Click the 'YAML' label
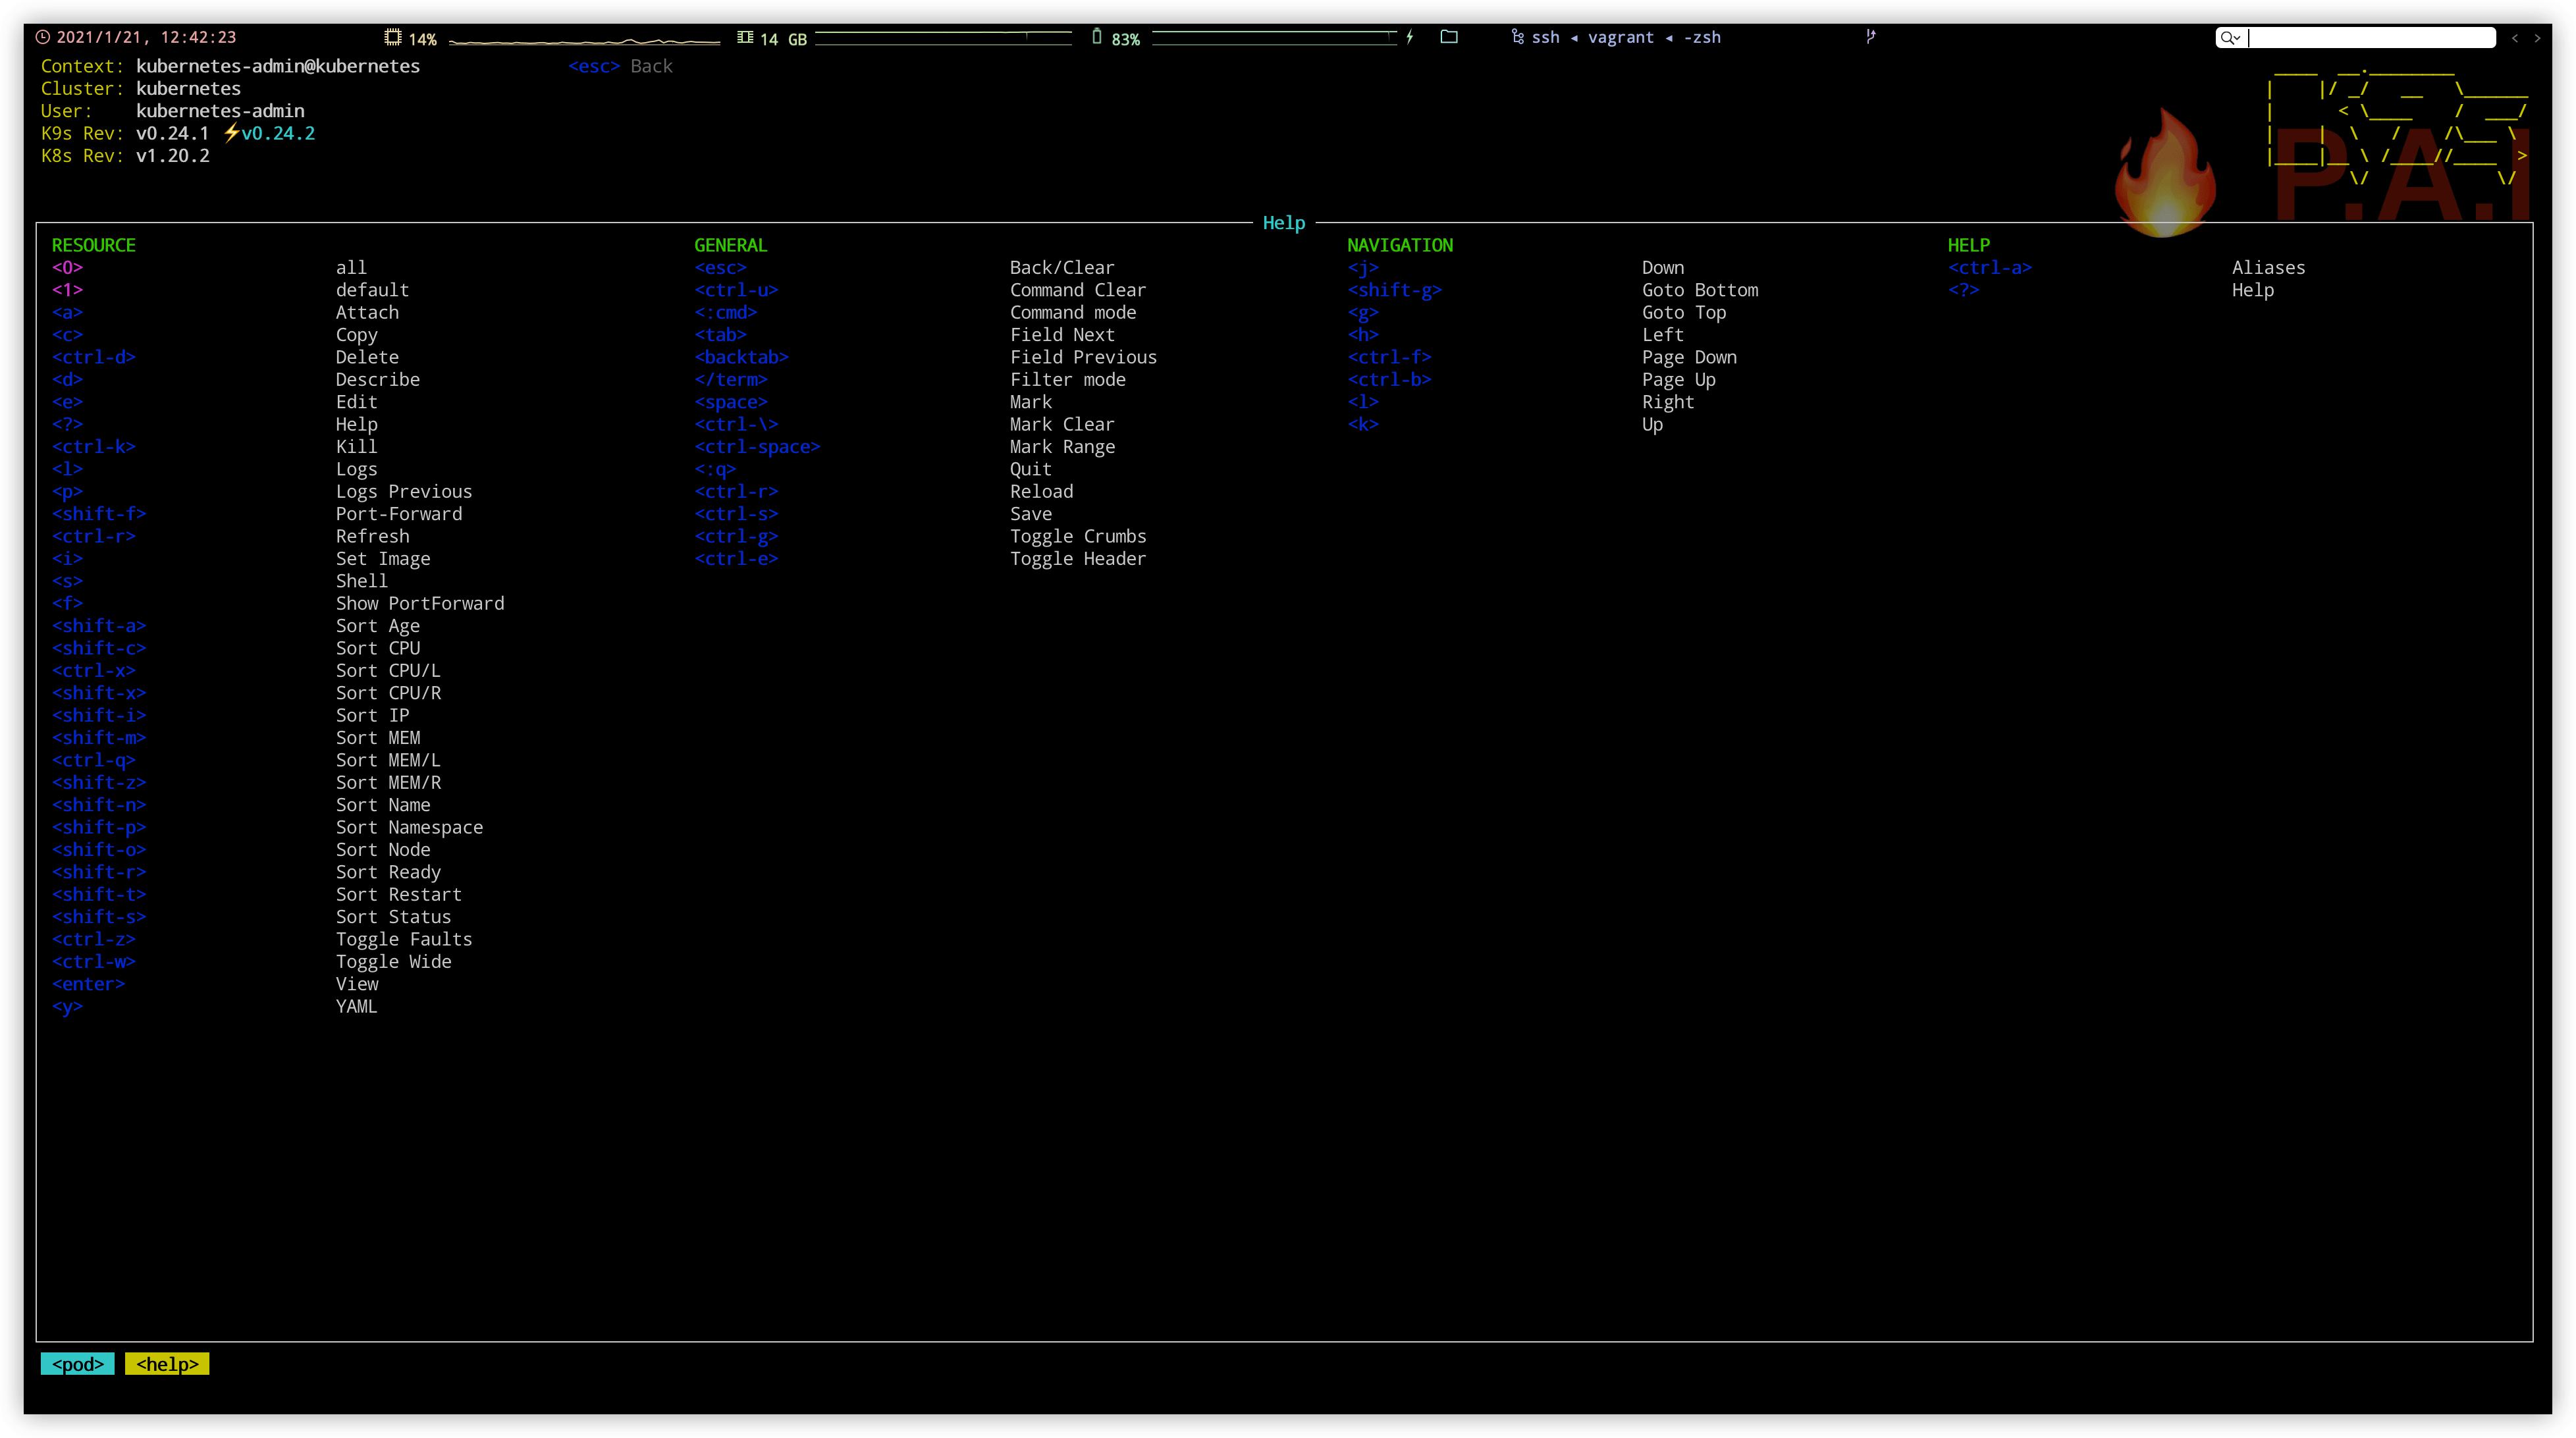The image size is (2576, 1438). (357, 1006)
